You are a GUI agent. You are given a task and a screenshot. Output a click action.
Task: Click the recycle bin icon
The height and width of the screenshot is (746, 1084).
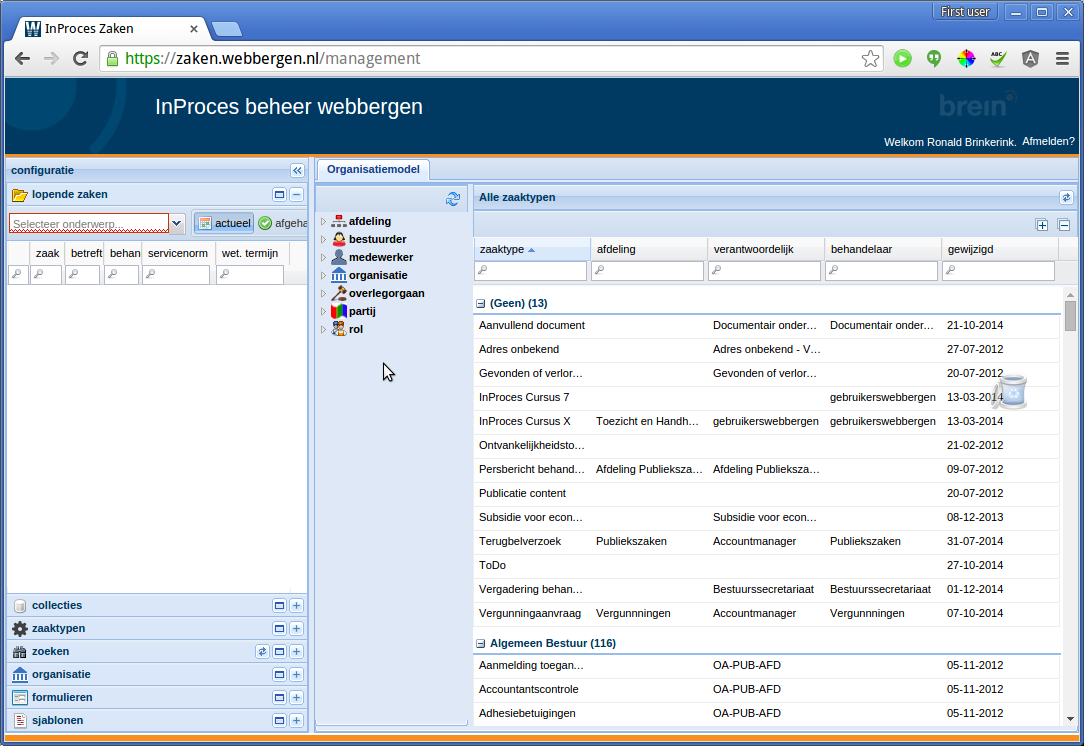click(1013, 392)
